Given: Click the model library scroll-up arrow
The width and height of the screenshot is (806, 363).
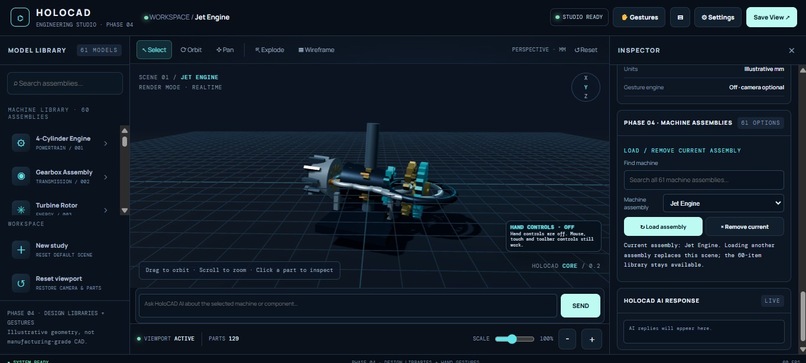Looking at the screenshot, I should tap(124, 130).
